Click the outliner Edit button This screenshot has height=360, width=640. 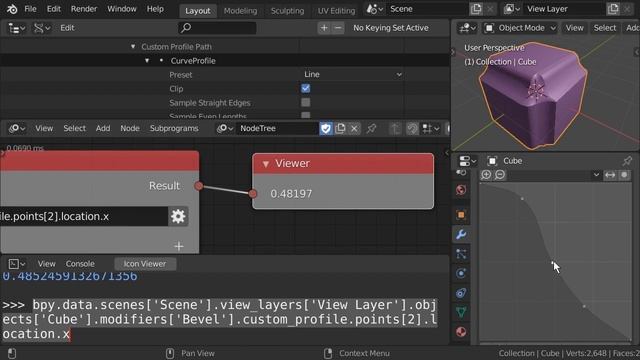pyautogui.click(x=67, y=28)
